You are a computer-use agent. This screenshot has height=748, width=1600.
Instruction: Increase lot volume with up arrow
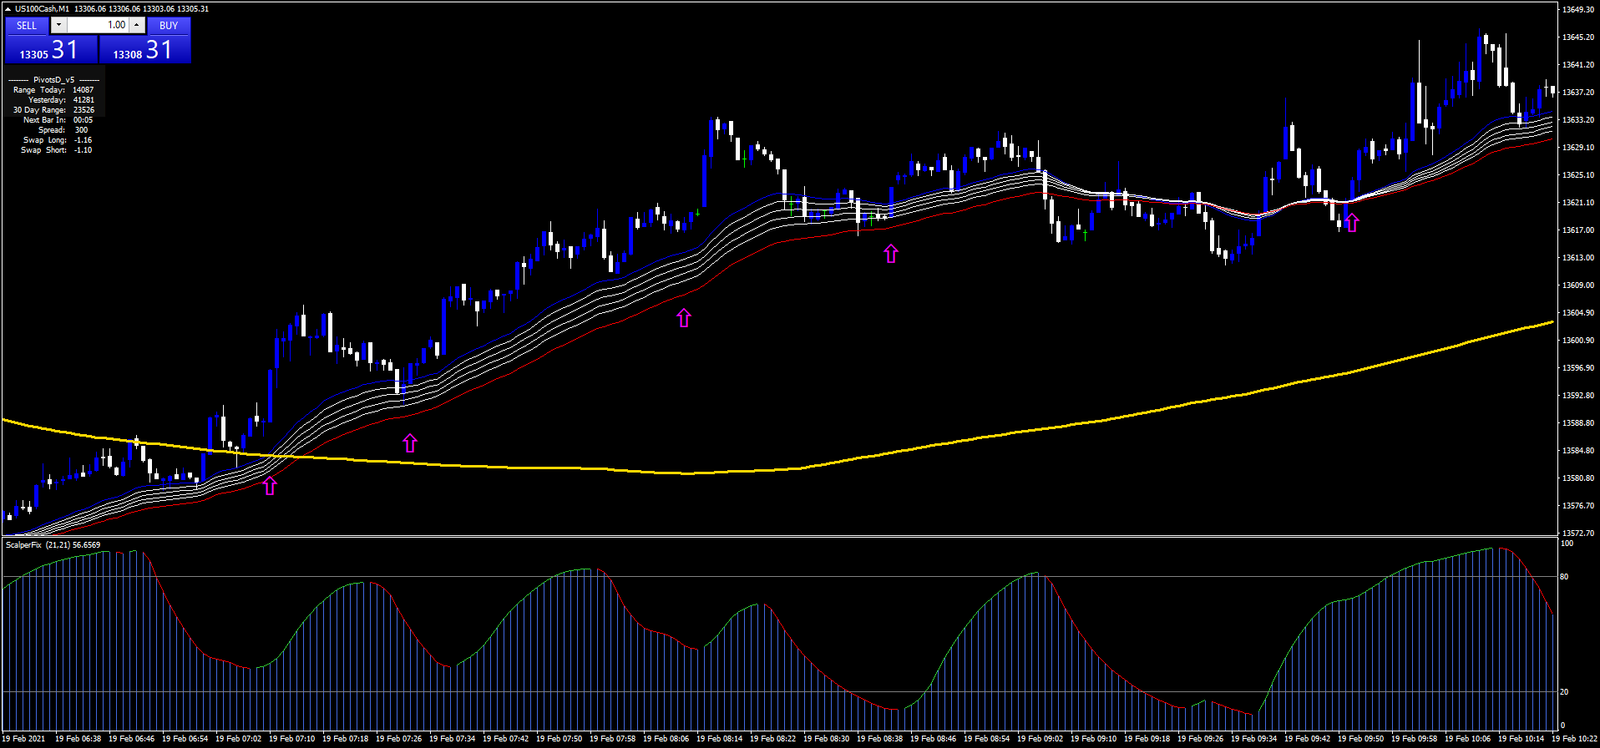138,25
